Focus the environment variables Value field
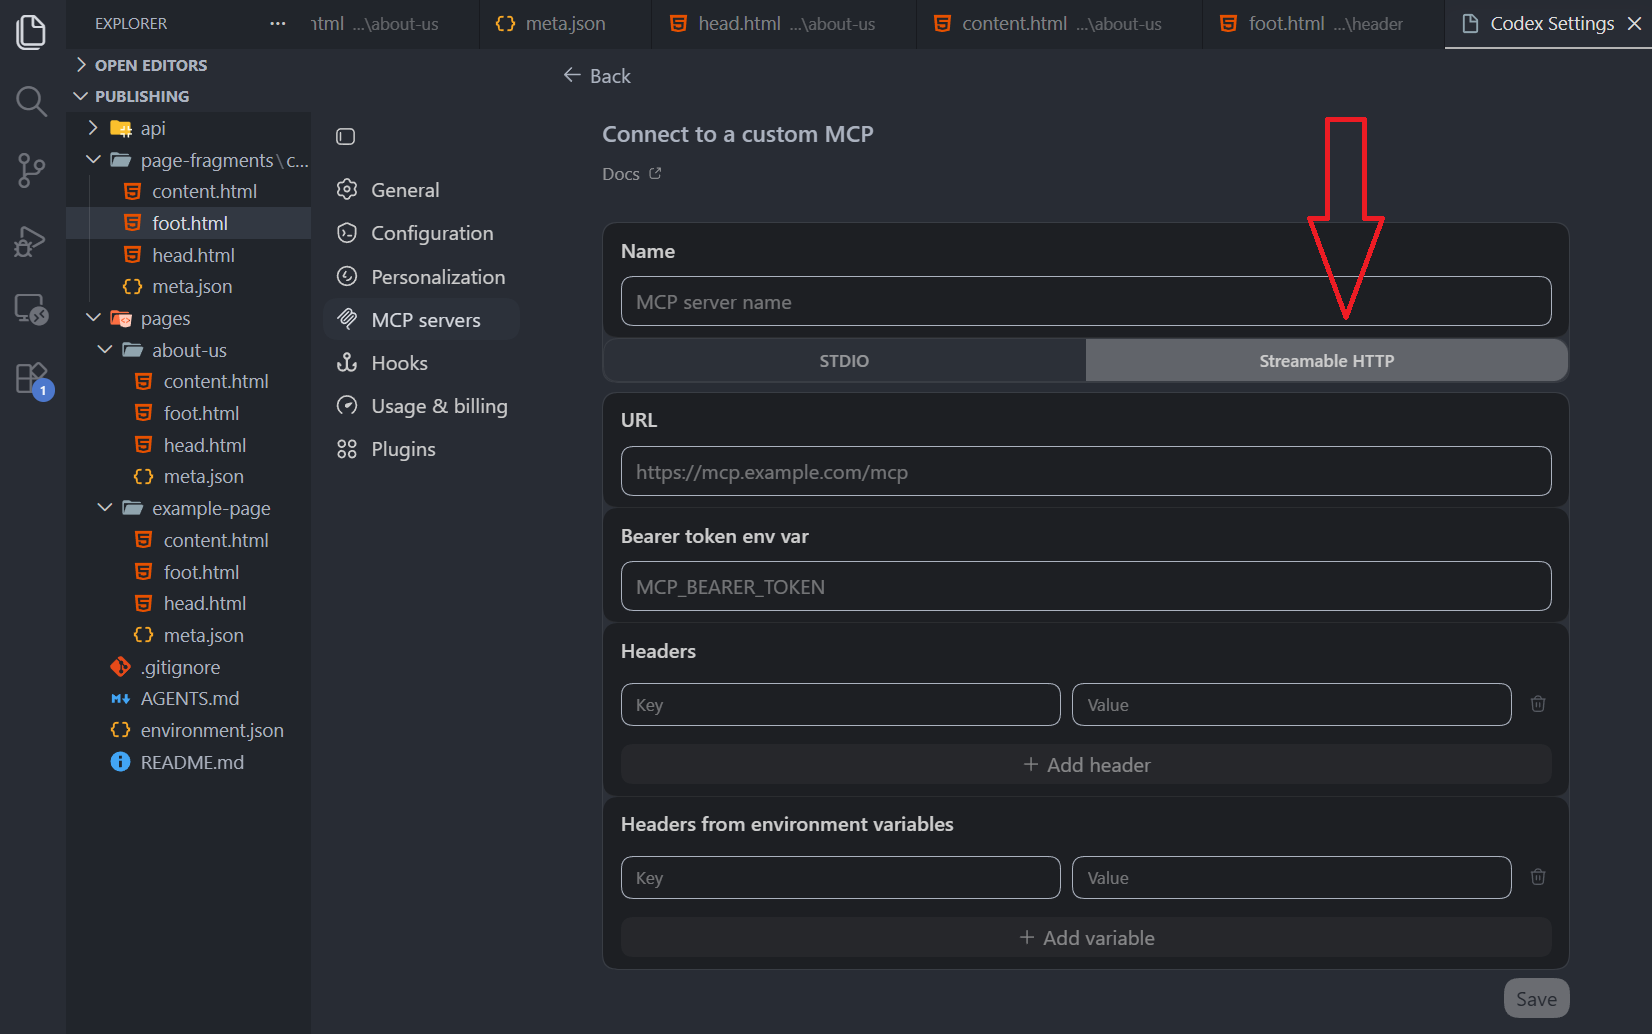 tap(1291, 878)
